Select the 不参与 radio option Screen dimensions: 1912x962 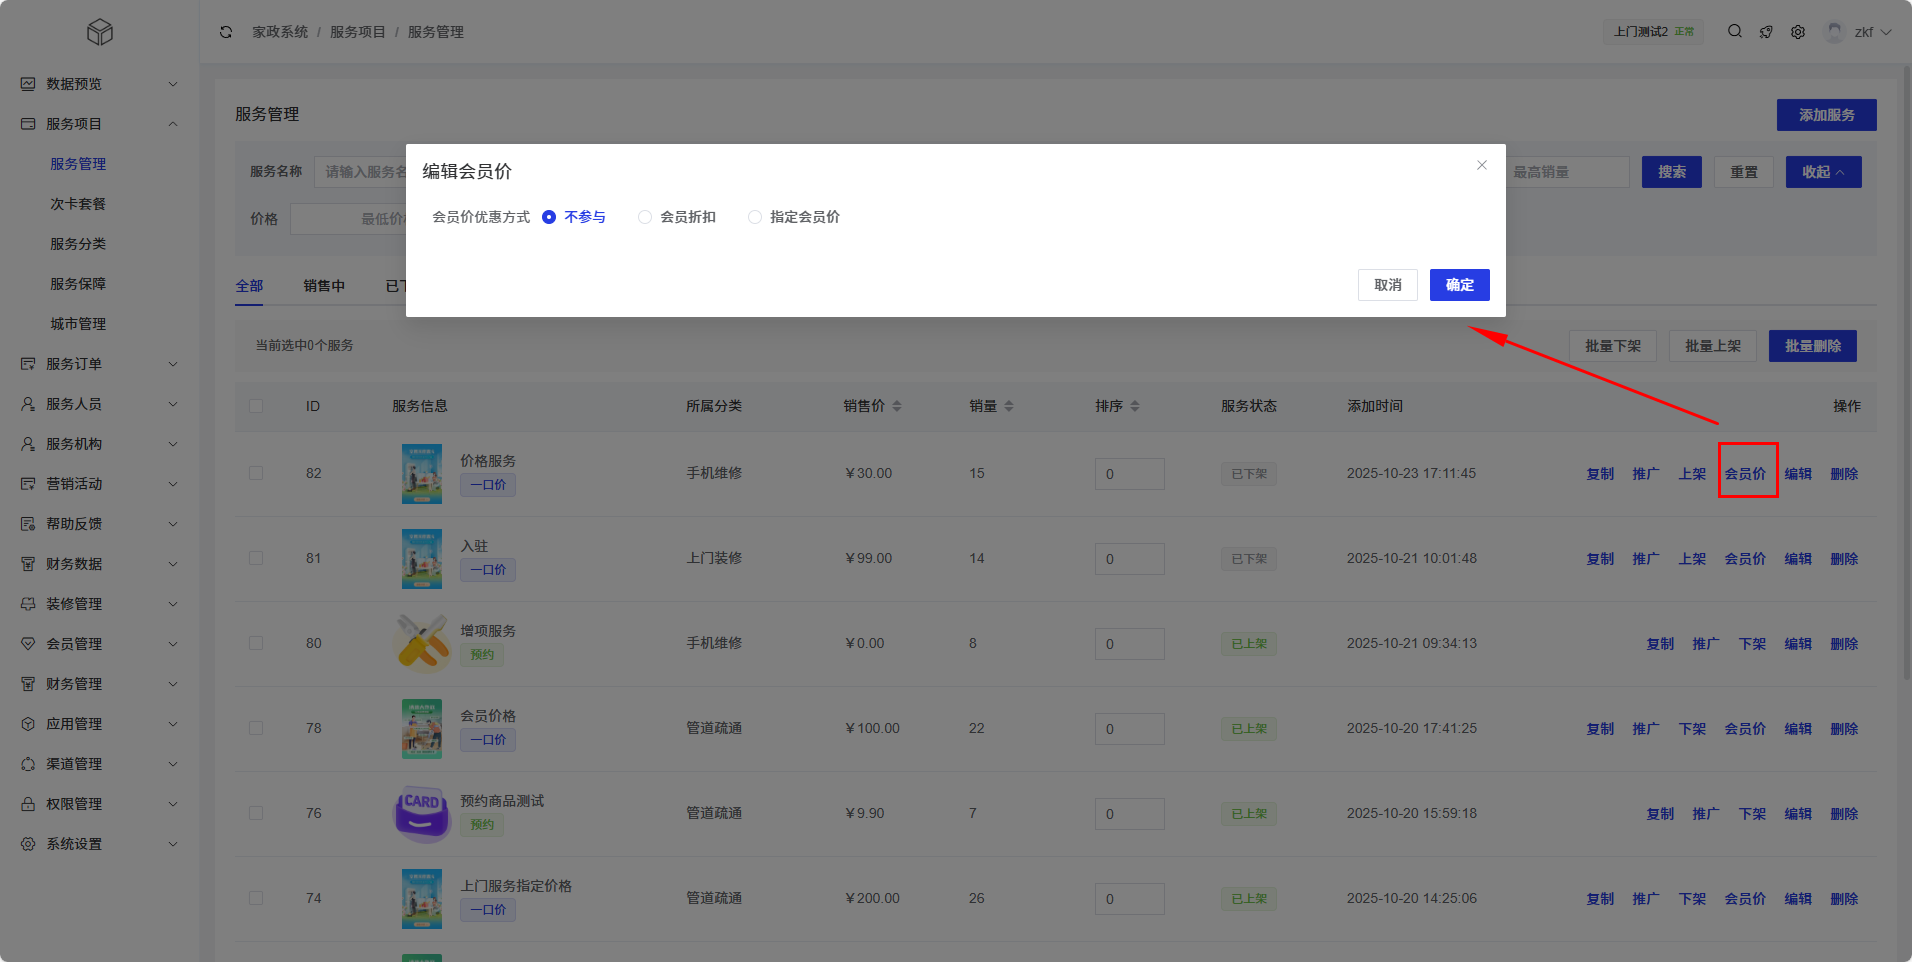[x=549, y=217]
